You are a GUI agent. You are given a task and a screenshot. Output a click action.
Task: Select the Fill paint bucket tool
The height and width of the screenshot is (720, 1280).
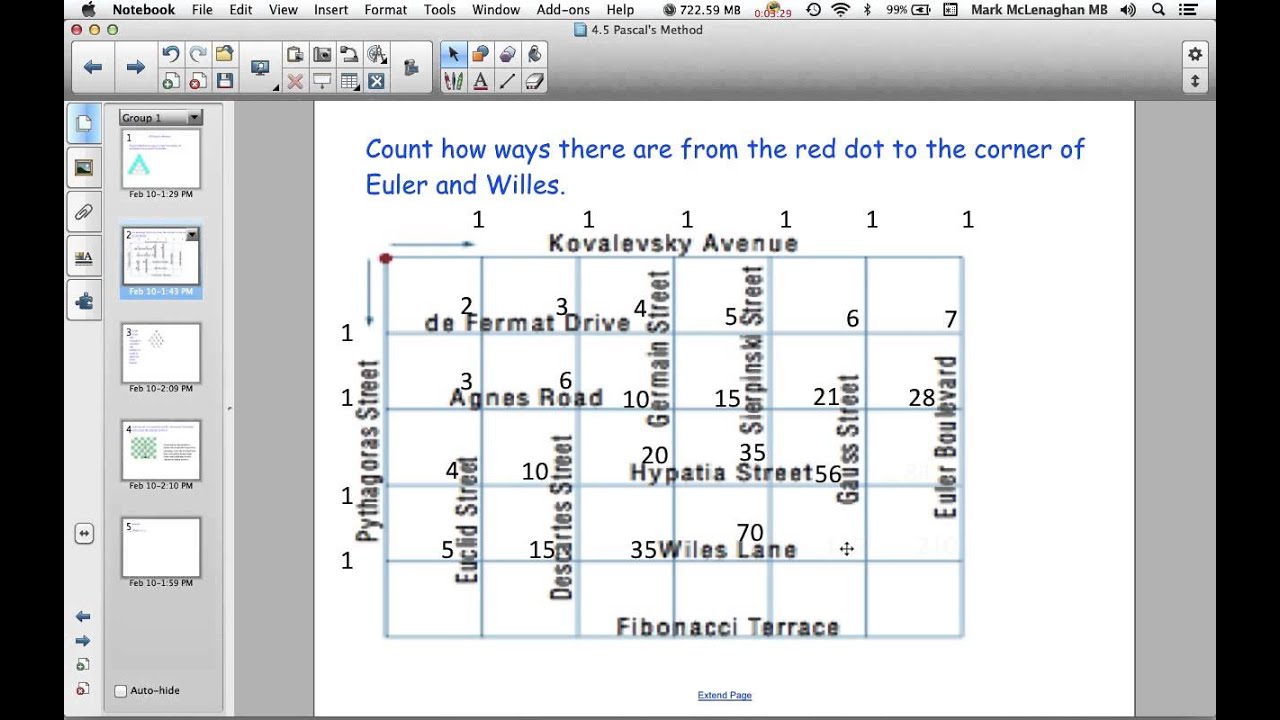pyautogui.click(x=534, y=54)
